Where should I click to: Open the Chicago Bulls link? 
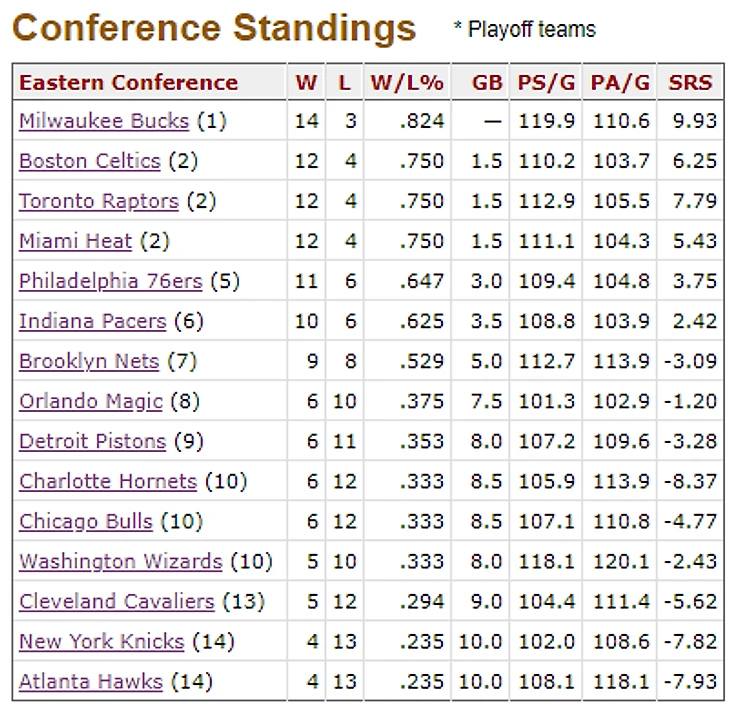tap(85, 521)
